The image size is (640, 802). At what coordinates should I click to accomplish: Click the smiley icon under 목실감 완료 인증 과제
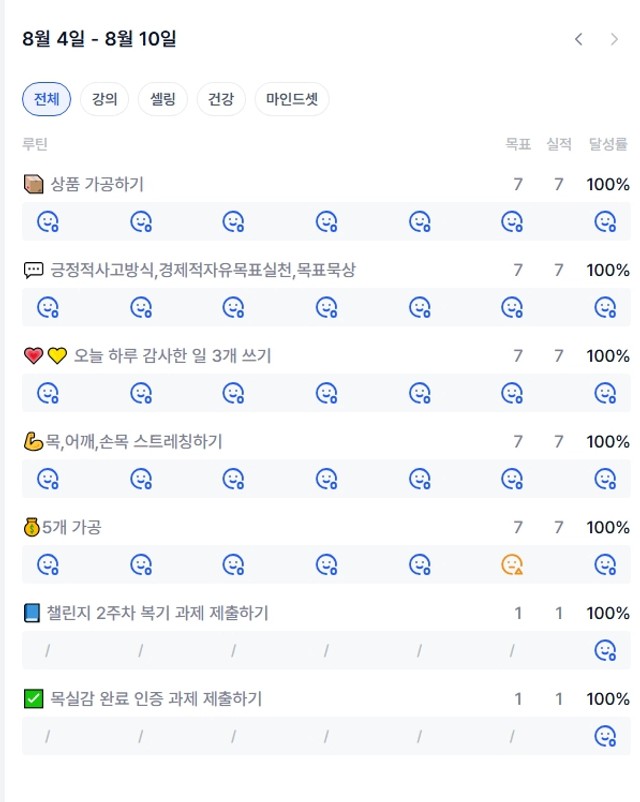click(605, 736)
